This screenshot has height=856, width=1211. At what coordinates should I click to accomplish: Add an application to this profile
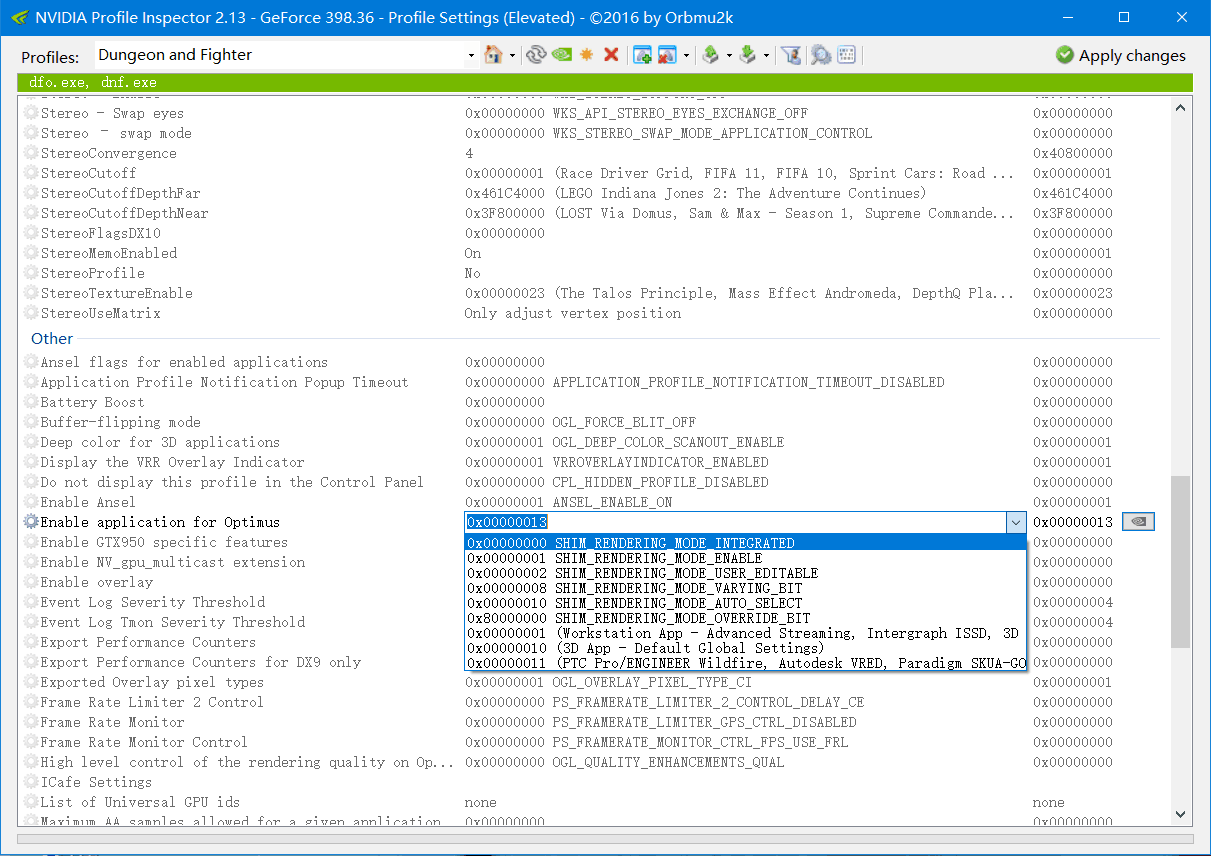click(642, 55)
